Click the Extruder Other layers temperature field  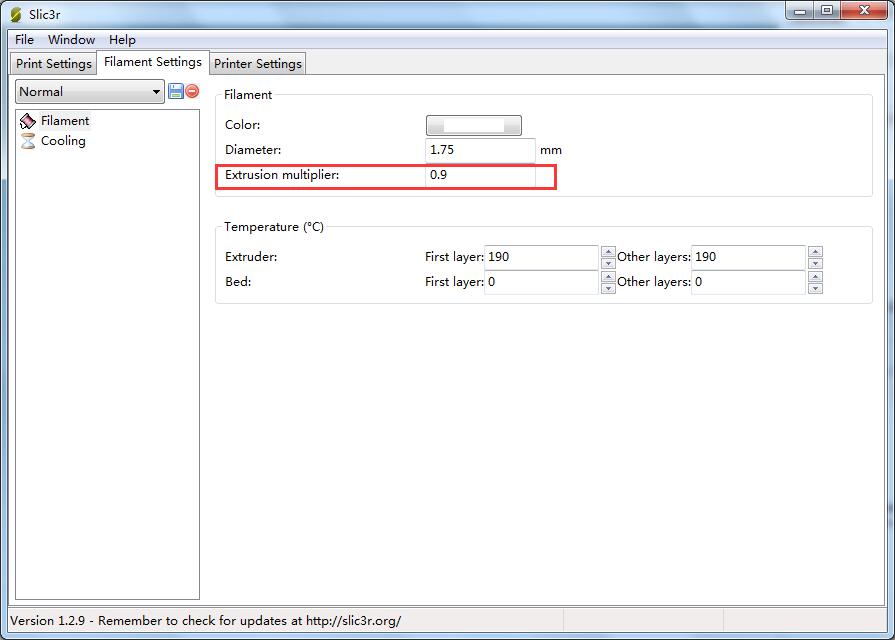pyautogui.click(x=748, y=257)
